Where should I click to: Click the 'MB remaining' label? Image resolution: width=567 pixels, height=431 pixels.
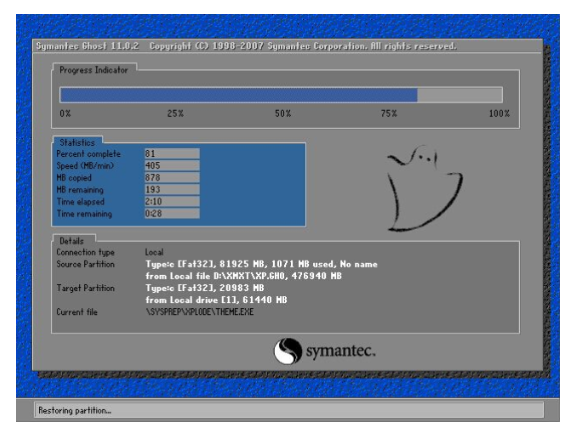click(80, 190)
